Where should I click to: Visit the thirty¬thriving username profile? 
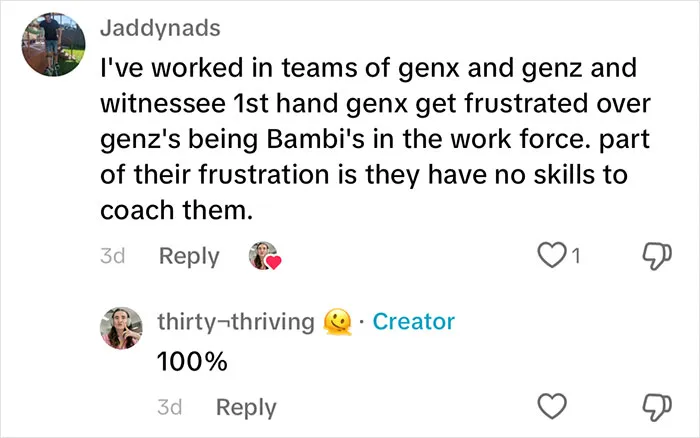236,321
